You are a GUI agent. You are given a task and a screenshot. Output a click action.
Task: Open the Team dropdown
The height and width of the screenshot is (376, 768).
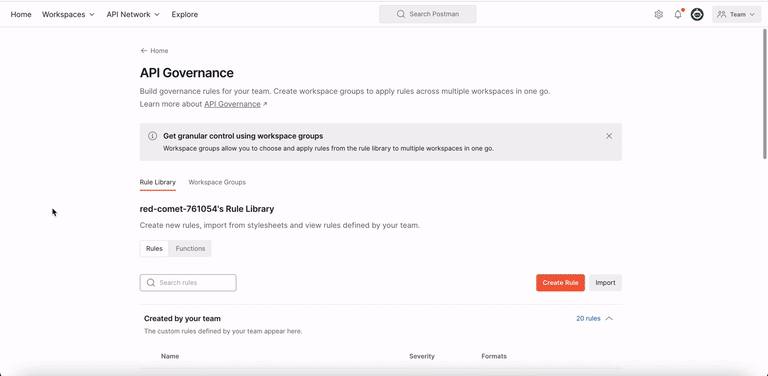(x=736, y=15)
